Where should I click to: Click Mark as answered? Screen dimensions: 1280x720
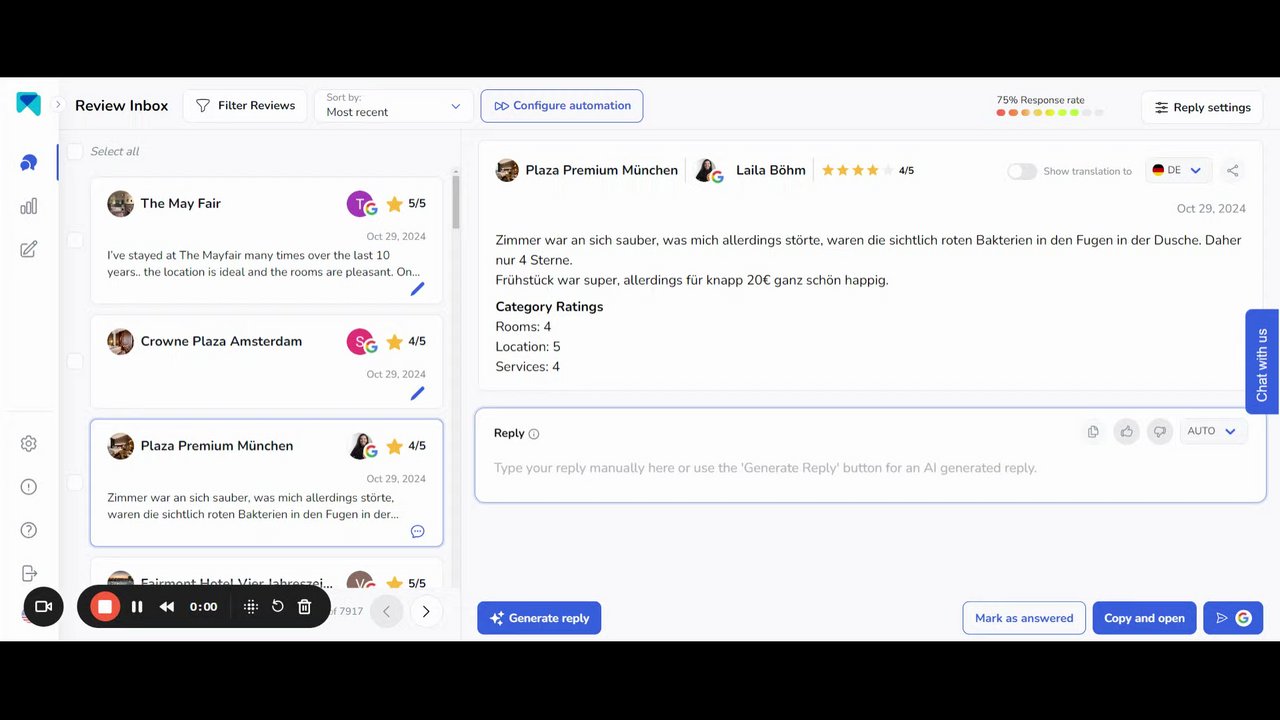(1024, 618)
